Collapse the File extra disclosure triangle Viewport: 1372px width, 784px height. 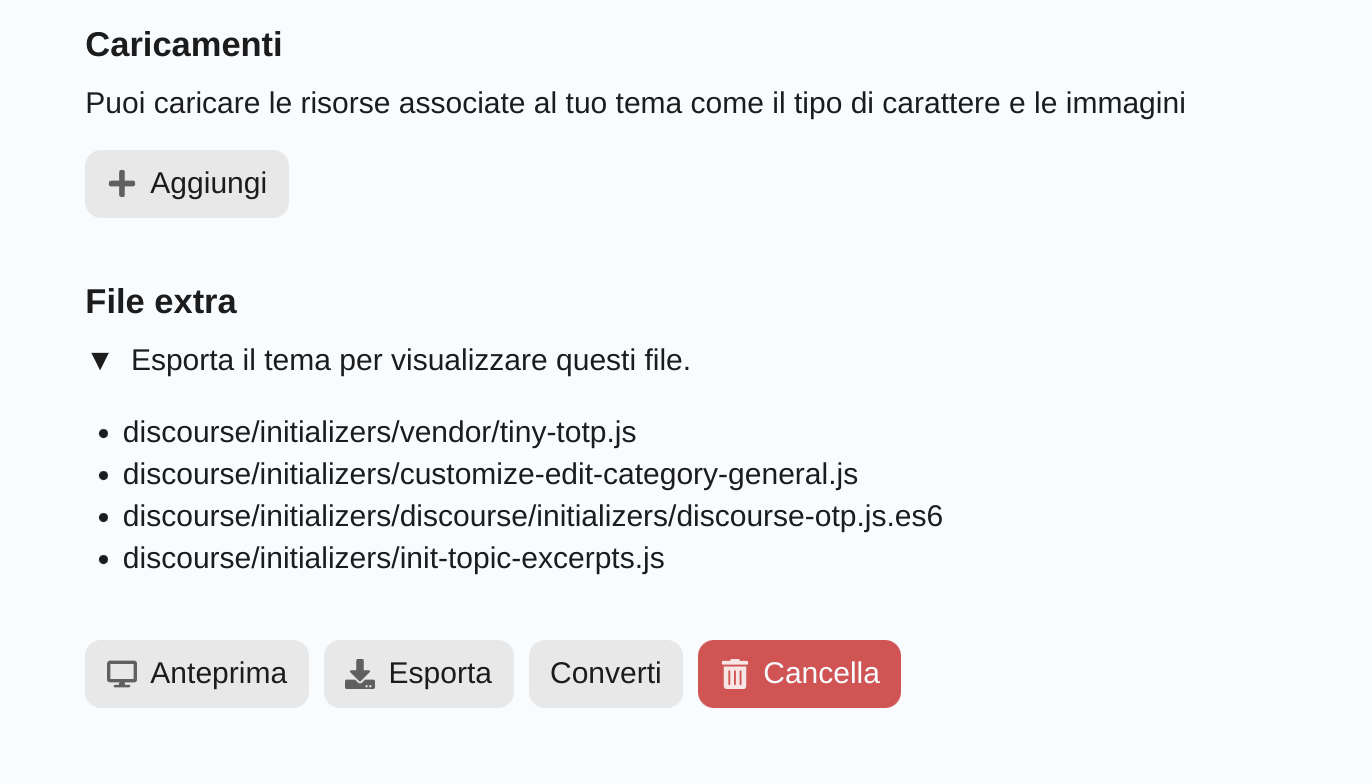(99, 361)
